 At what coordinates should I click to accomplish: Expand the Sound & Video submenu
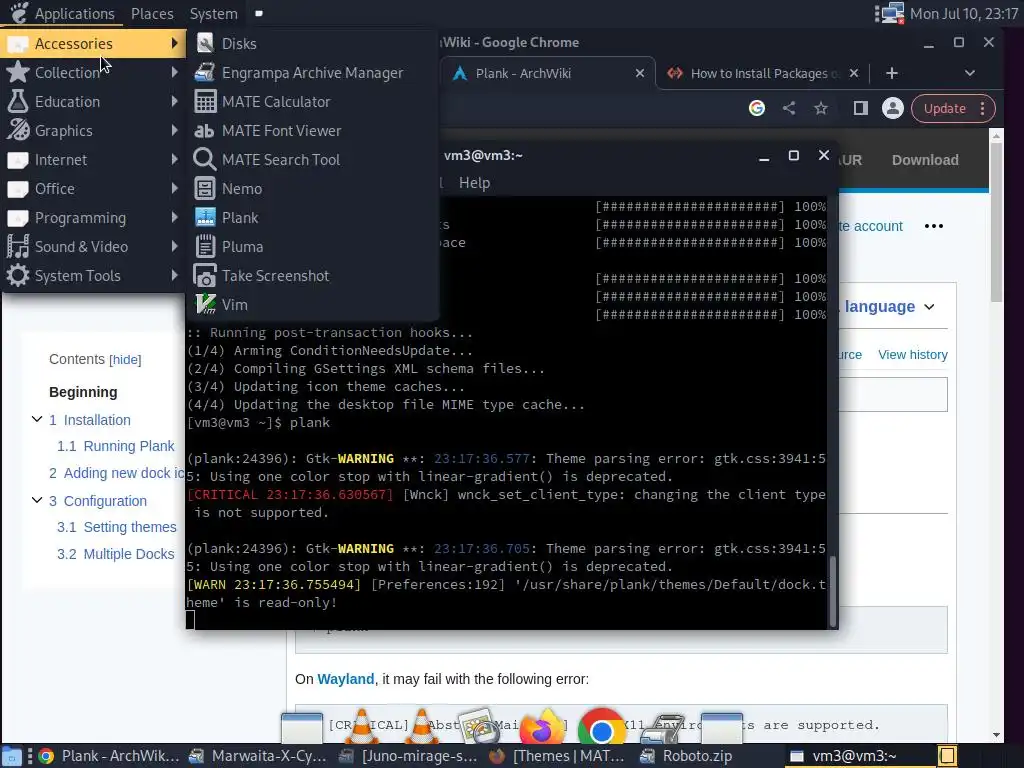[x=93, y=247]
